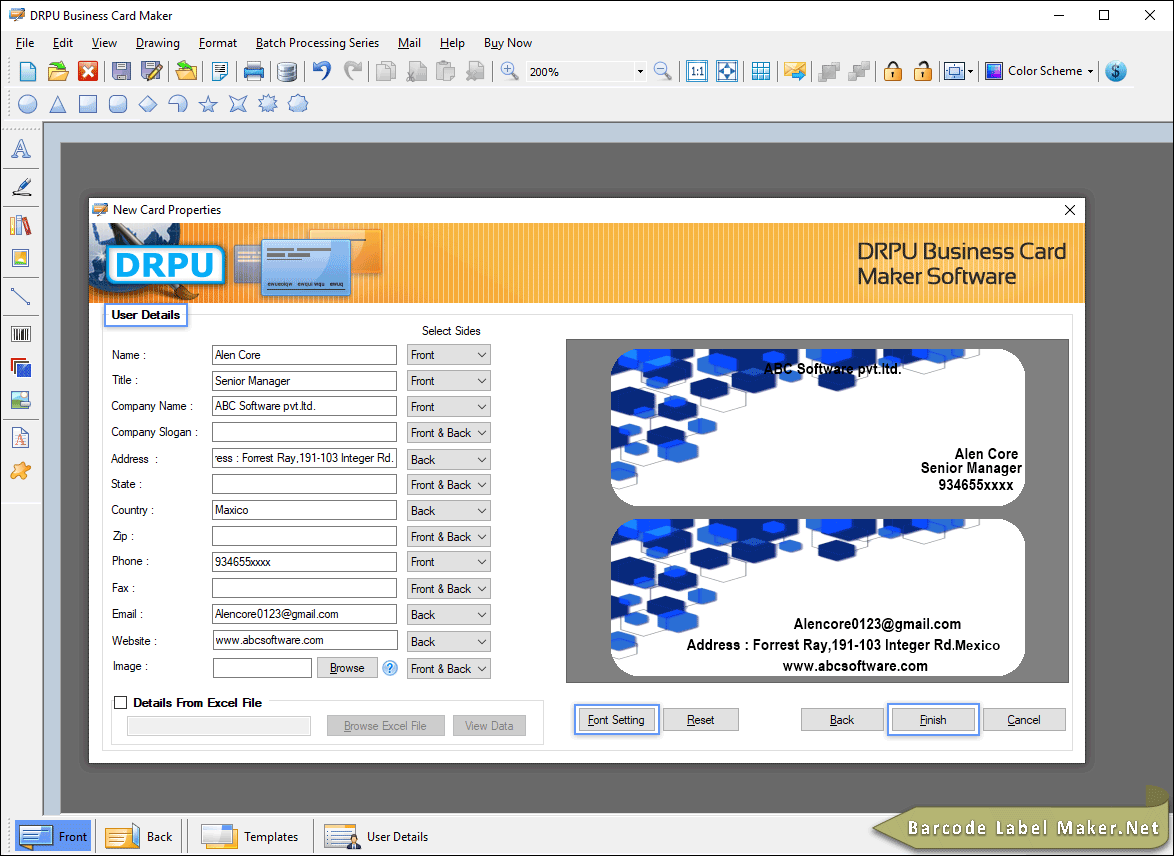The width and height of the screenshot is (1174, 856).
Task: Open Select Sides dropdown for Name
Action: click(448, 355)
